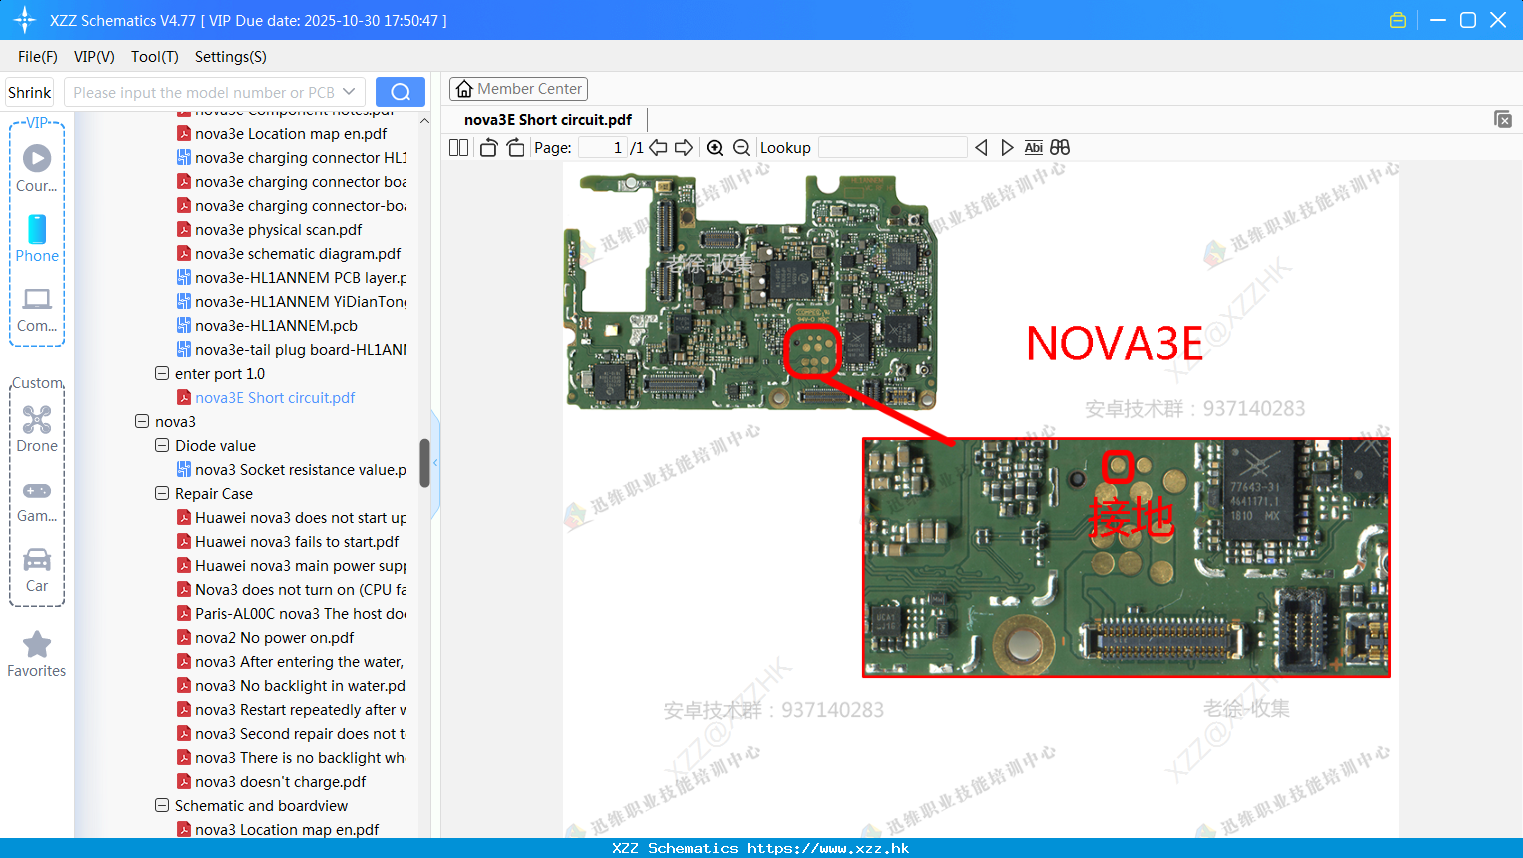Open nova2 No power on.pdf

click(x=274, y=638)
